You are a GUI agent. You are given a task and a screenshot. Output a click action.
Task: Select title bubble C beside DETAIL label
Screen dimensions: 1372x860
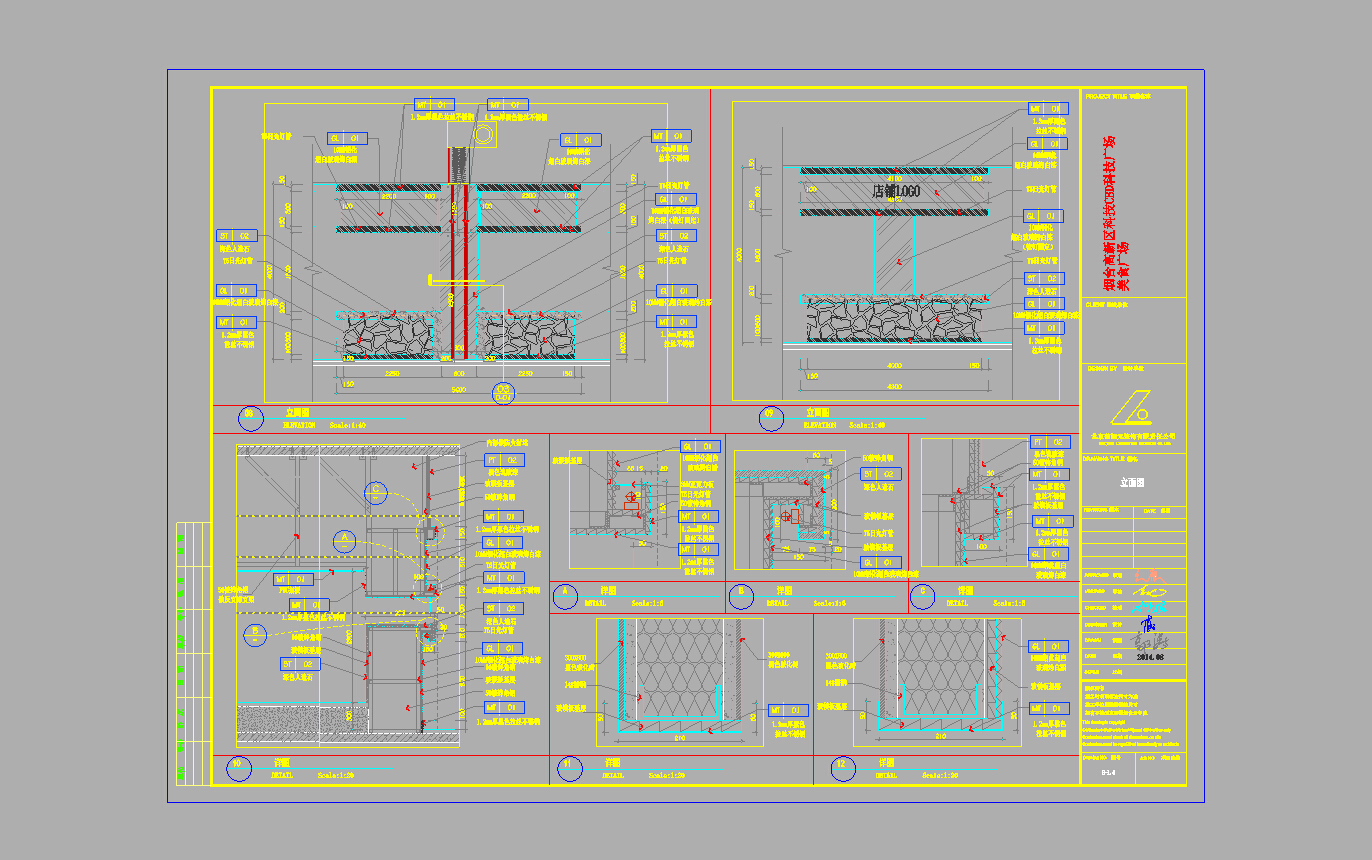tap(924, 598)
